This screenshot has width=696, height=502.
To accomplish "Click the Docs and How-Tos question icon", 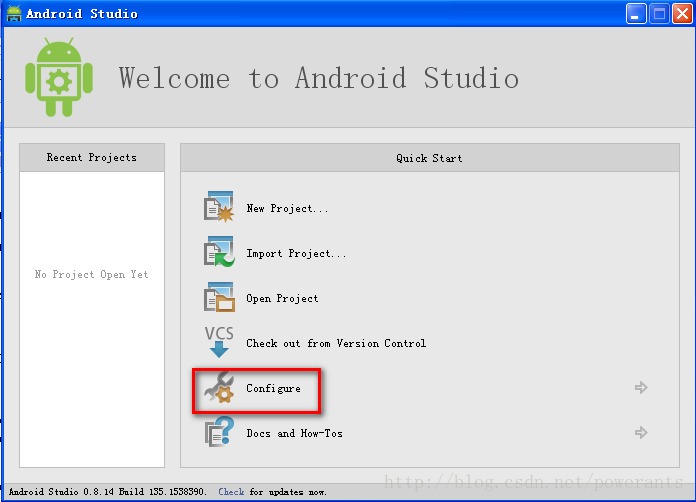I will [x=219, y=432].
